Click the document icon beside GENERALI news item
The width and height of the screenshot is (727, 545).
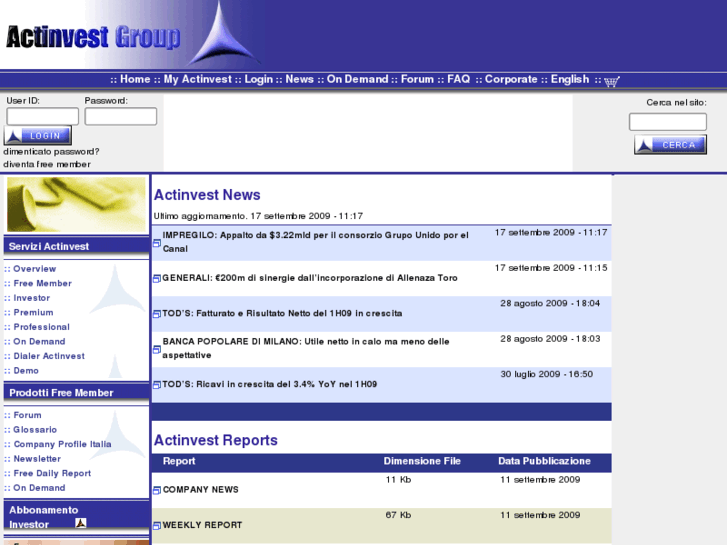pyautogui.click(x=157, y=278)
